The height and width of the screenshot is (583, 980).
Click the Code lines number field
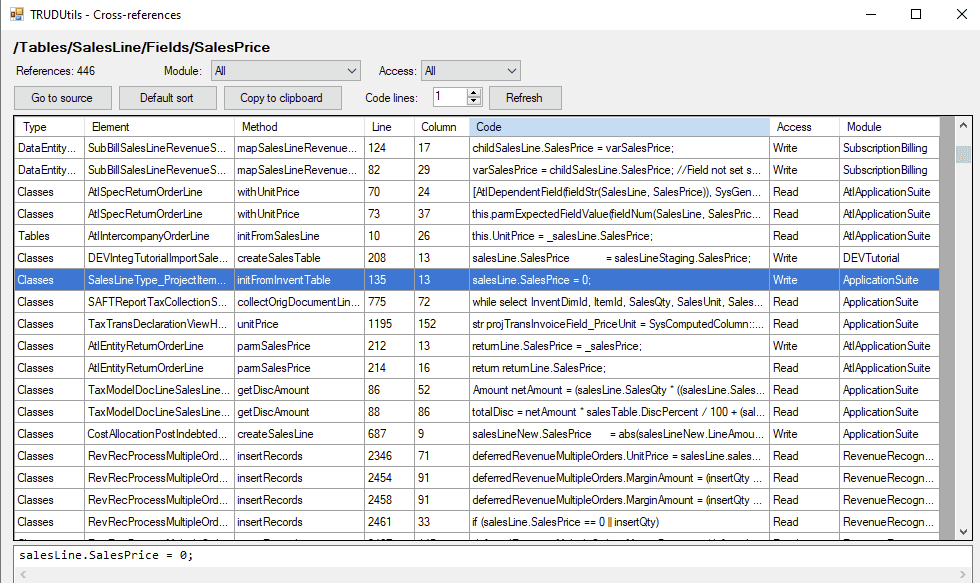pos(449,97)
